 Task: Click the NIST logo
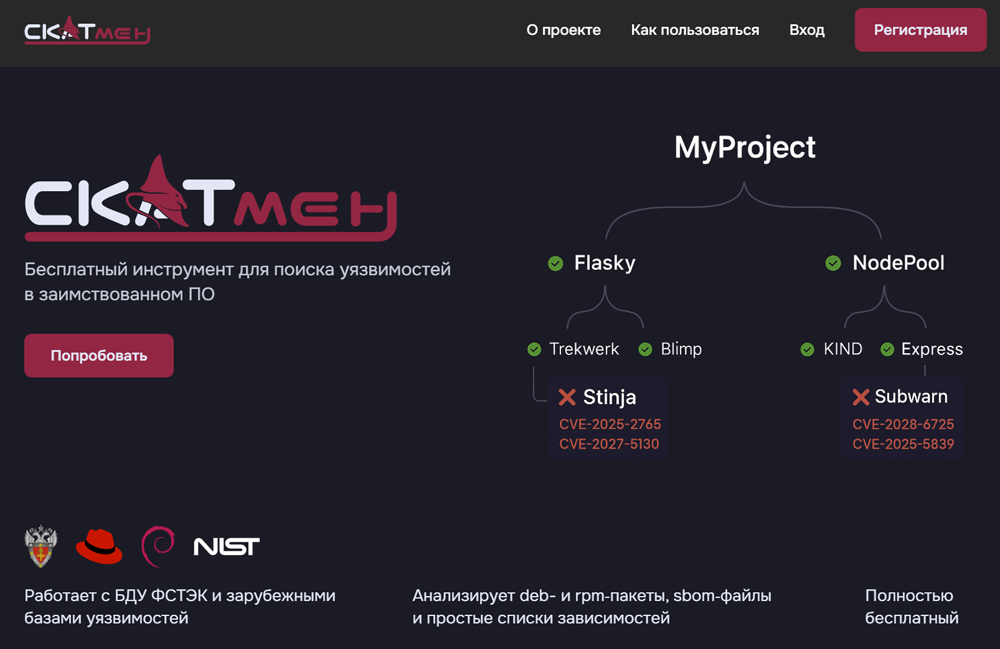click(226, 546)
